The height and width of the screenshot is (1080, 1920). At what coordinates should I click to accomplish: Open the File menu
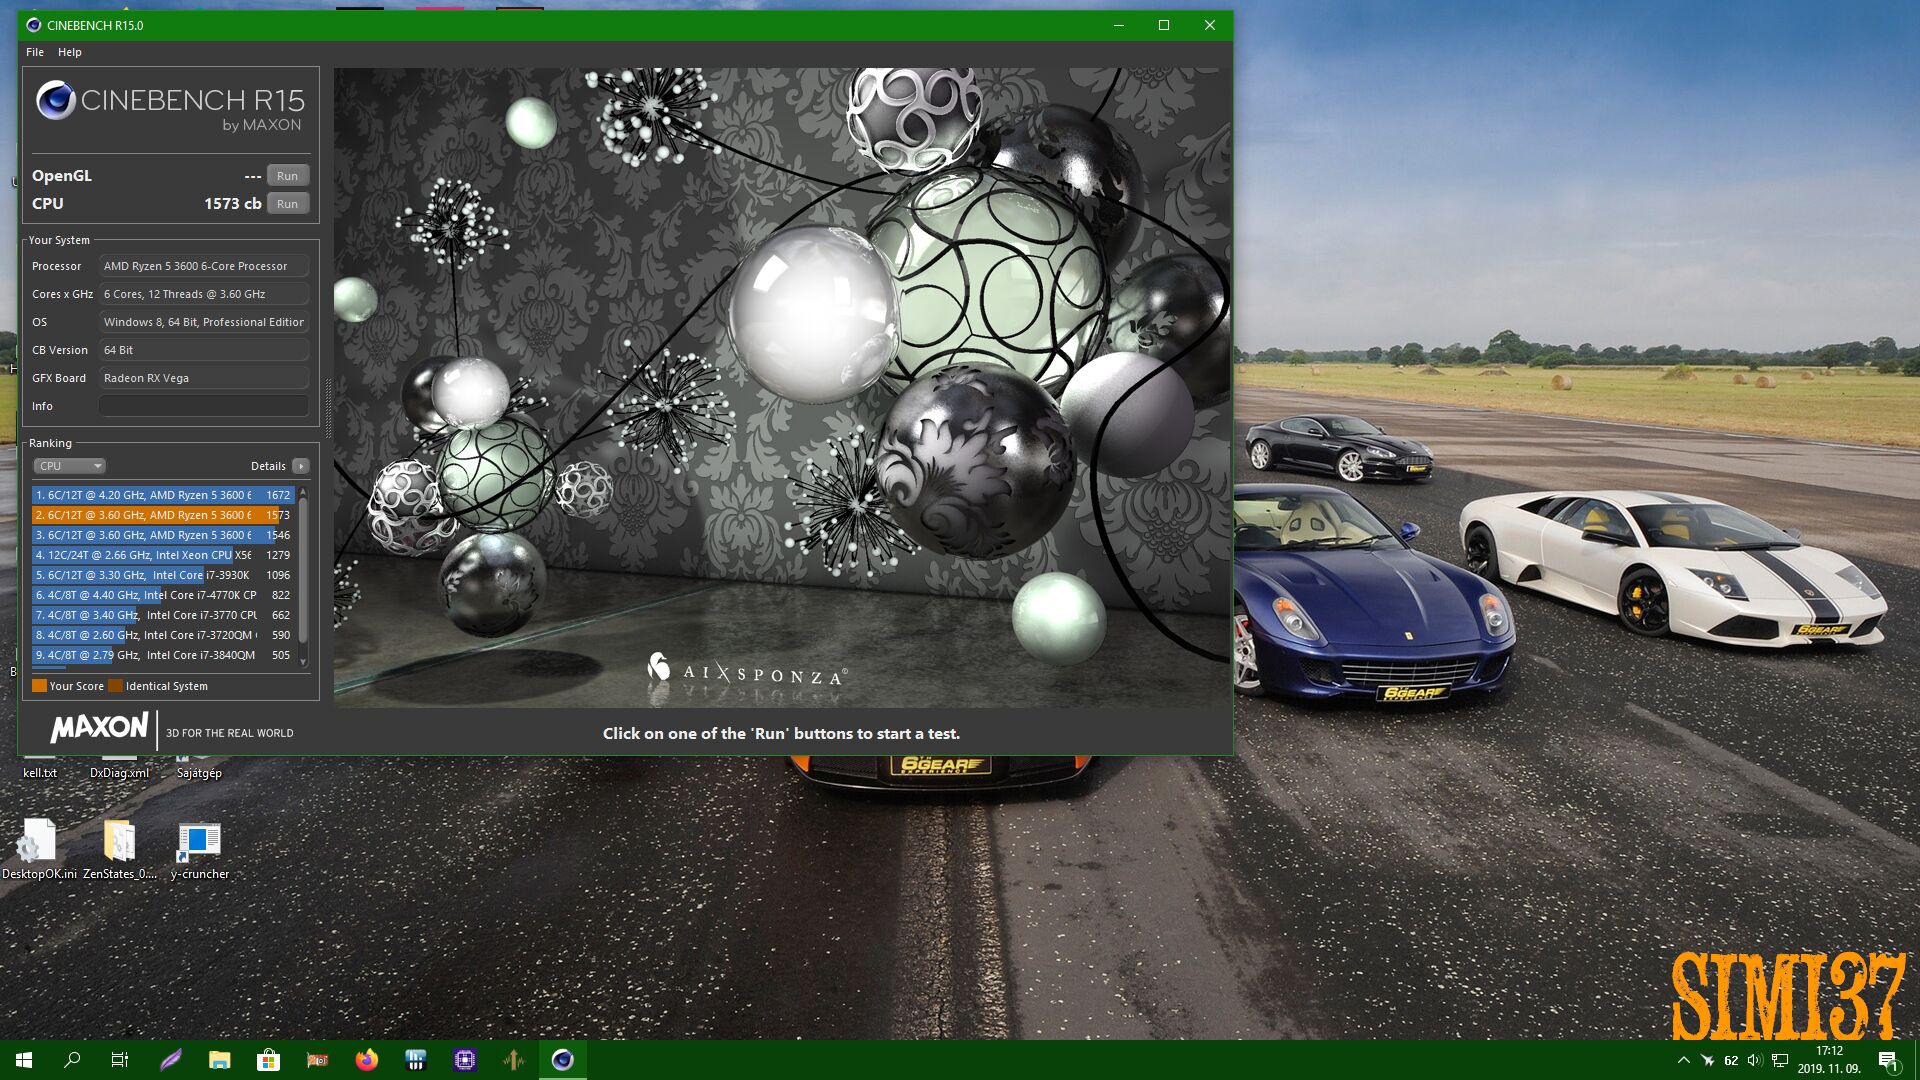[x=35, y=52]
